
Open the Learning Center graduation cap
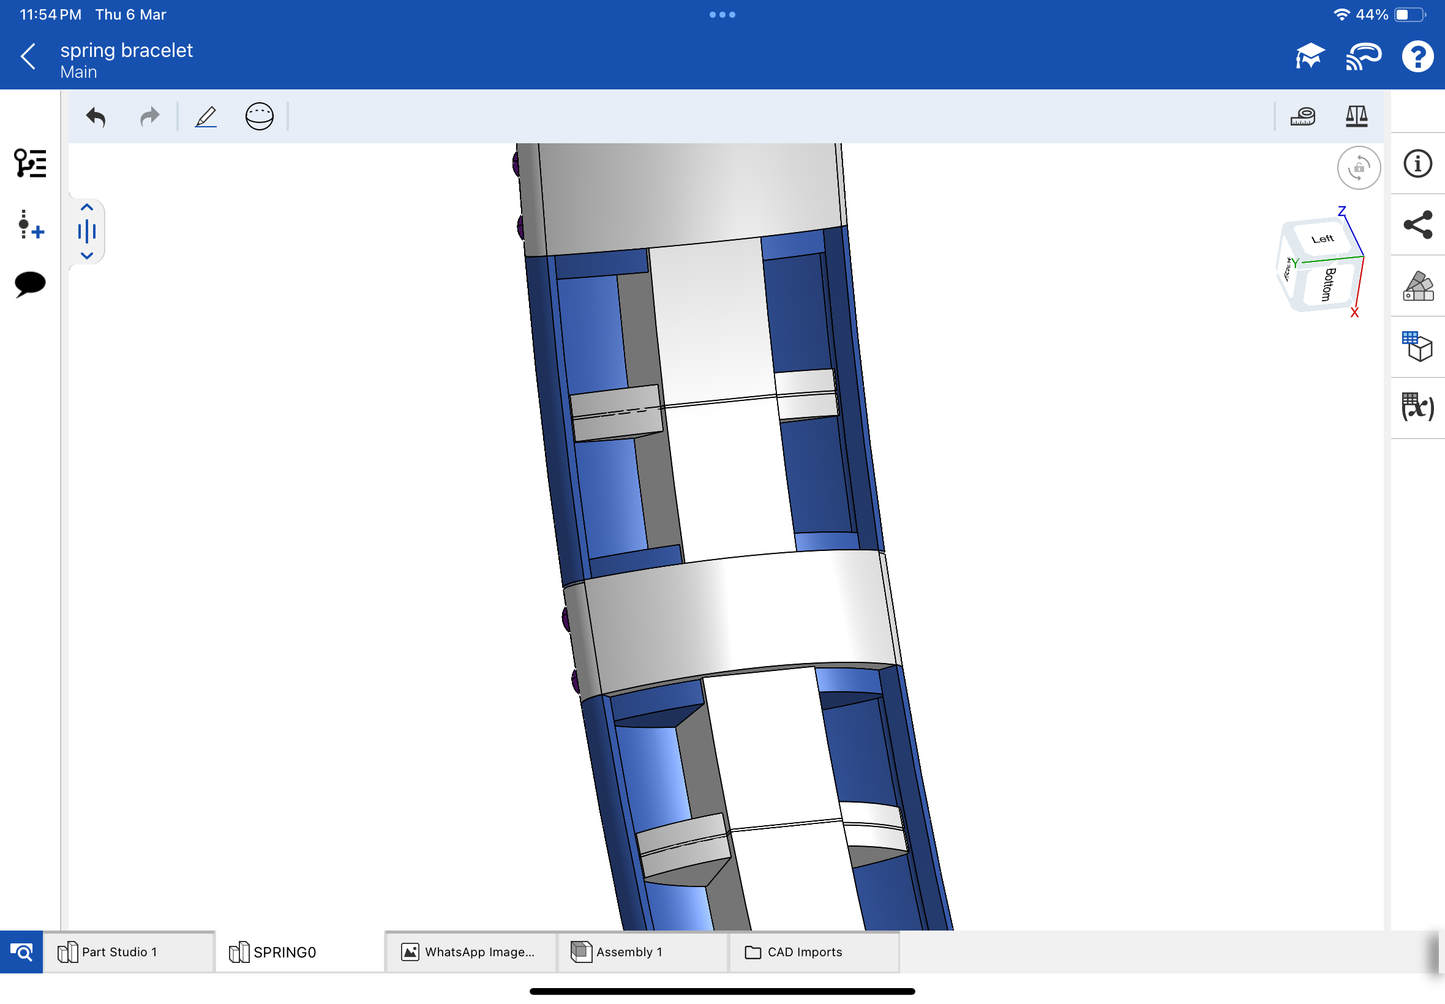point(1309,57)
